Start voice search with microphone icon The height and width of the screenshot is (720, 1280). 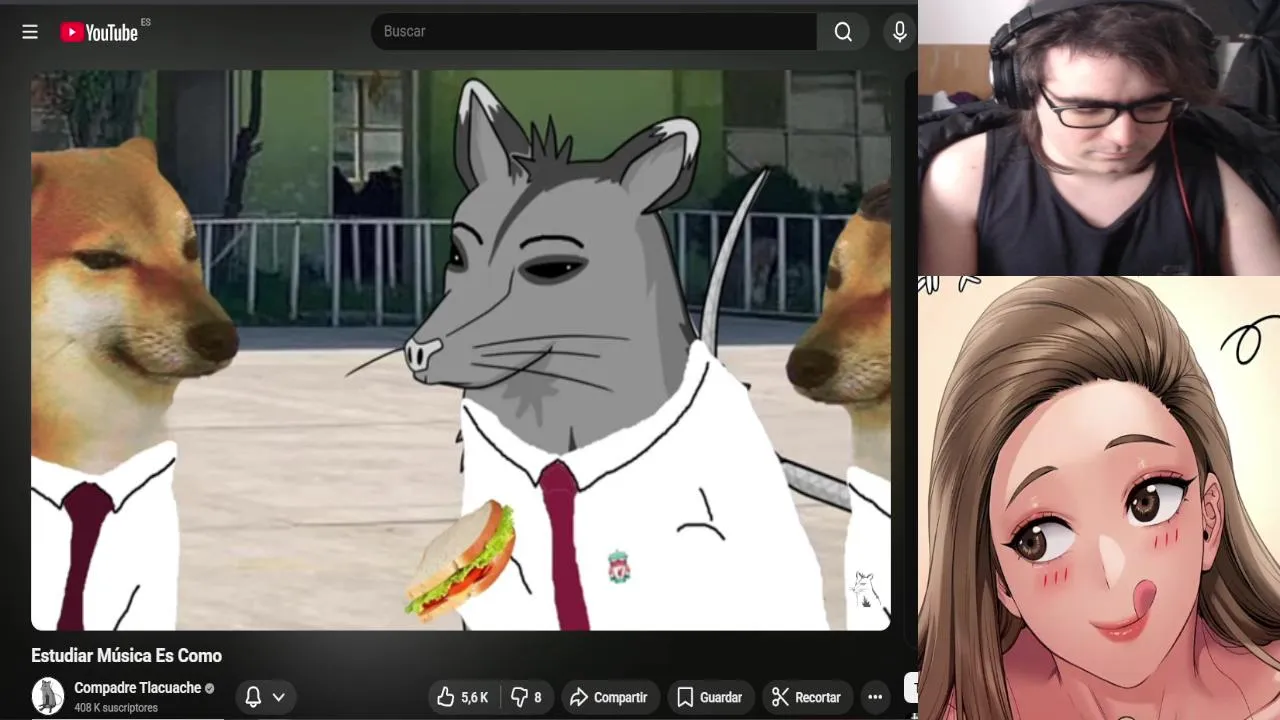tap(899, 32)
